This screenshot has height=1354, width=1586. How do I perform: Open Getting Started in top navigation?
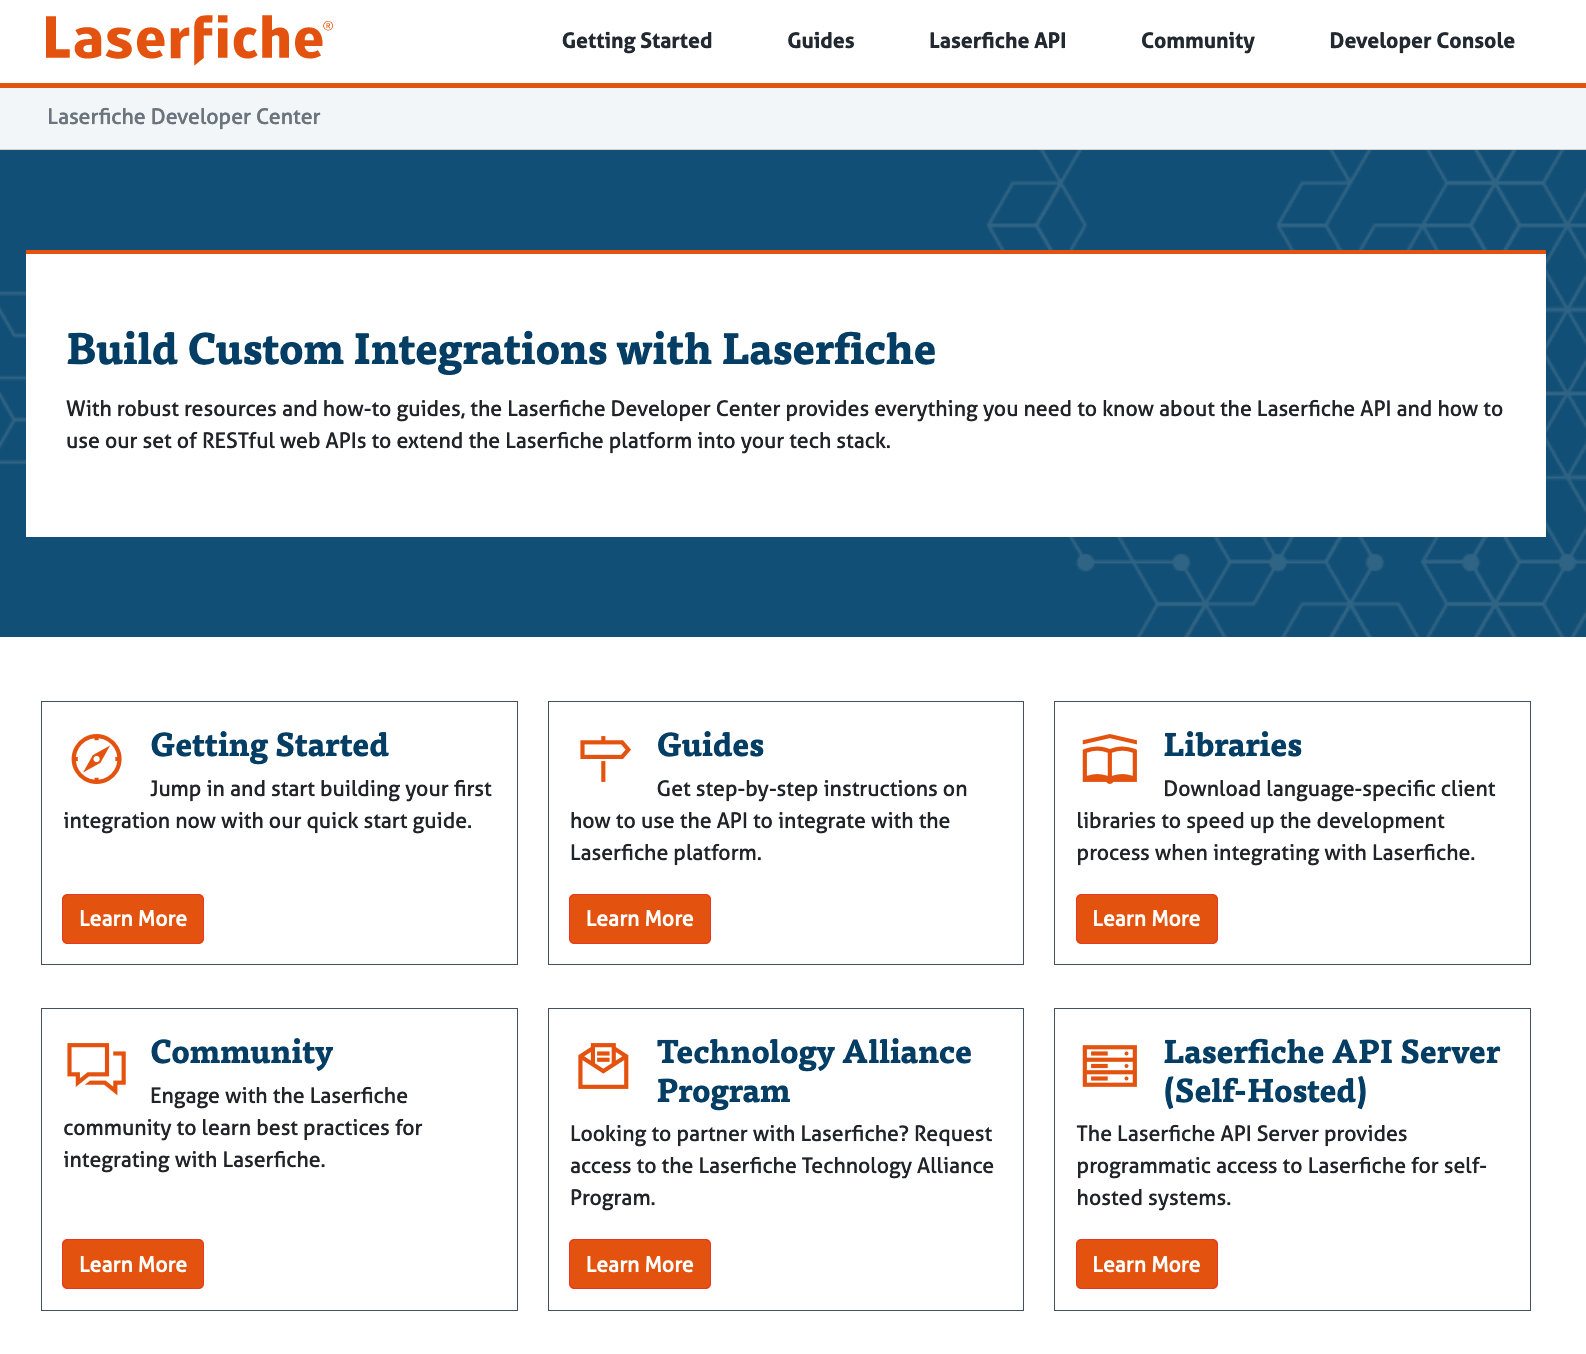(x=637, y=41)
